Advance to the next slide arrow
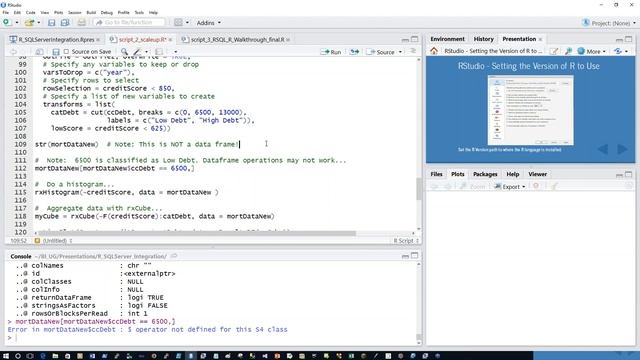The width and height of the screenshot is (640, 360). tap(622, 149)
